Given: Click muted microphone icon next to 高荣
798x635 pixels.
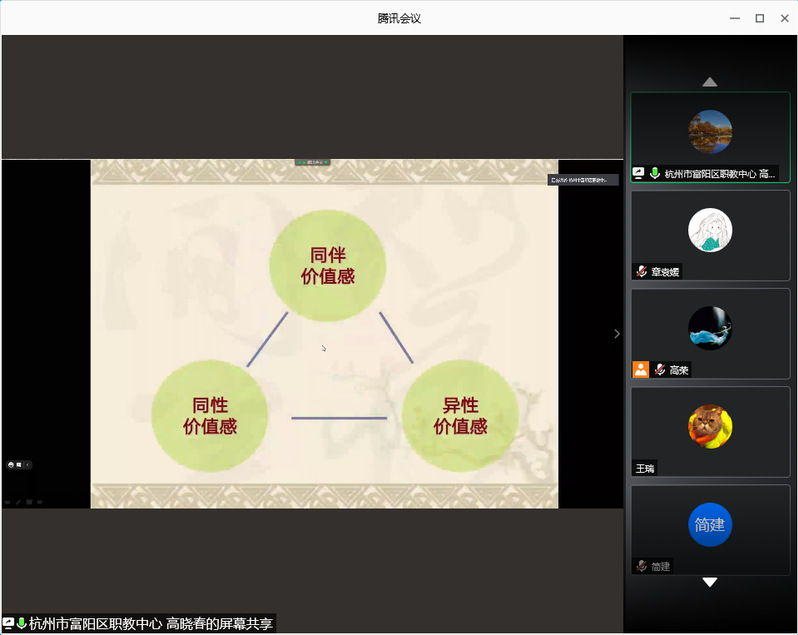Looking at the screenshot, I should (660, 370).
